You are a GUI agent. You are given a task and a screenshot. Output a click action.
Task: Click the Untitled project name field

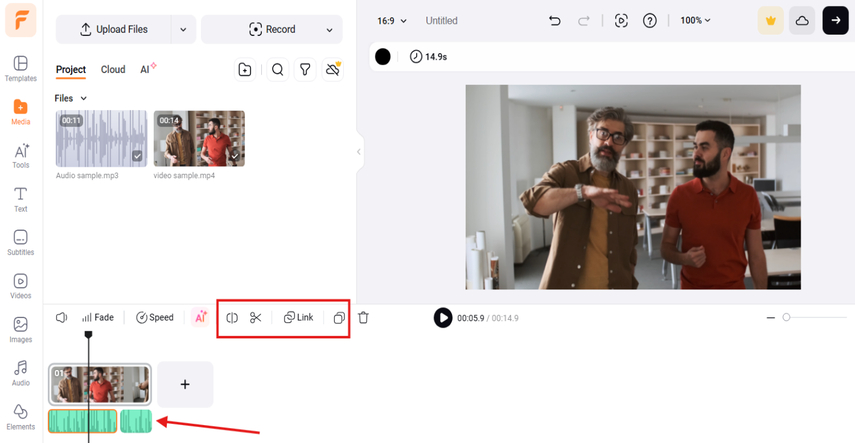click(442, 21)
